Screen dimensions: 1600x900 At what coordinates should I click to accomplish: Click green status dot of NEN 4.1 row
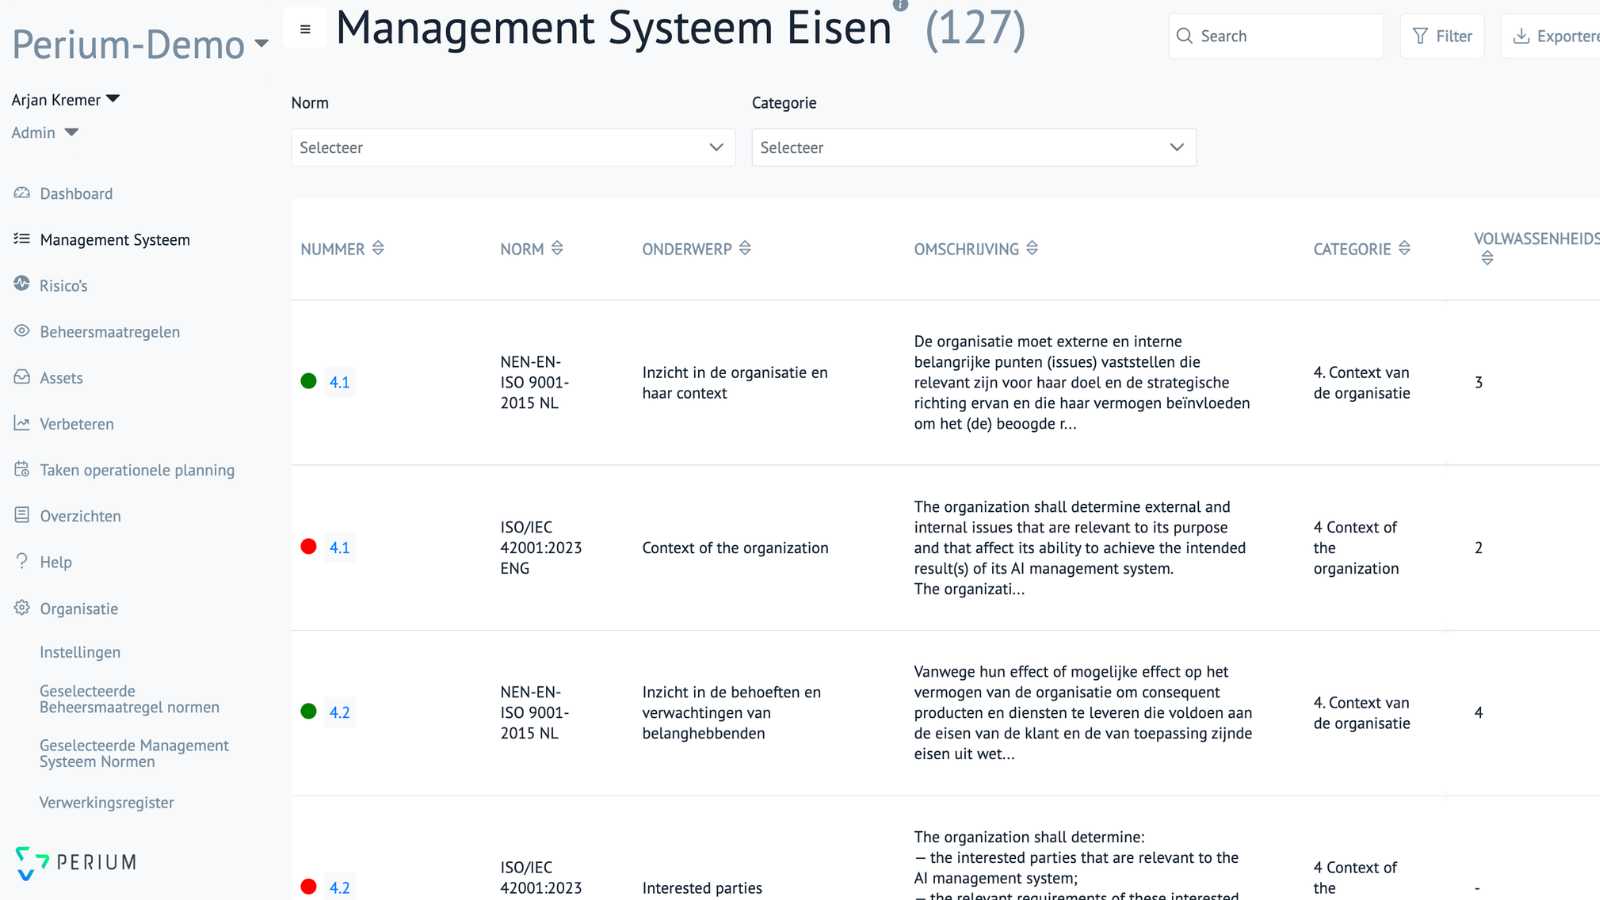click(309, 381)
